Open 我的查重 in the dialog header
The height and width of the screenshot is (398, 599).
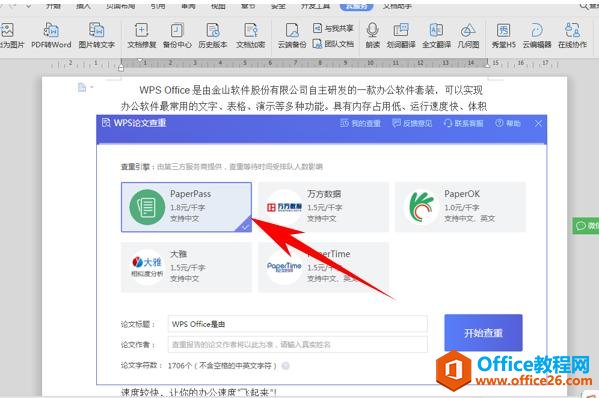tap(360, 123)
